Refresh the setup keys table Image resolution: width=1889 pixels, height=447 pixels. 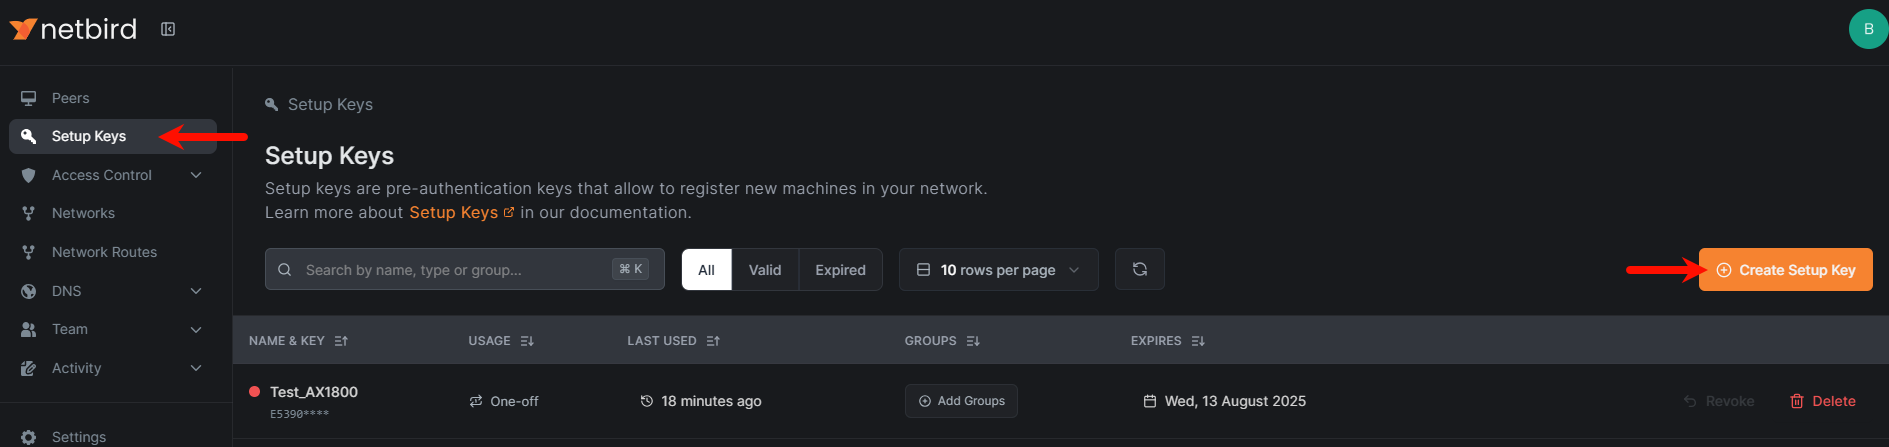point(1140,269)
